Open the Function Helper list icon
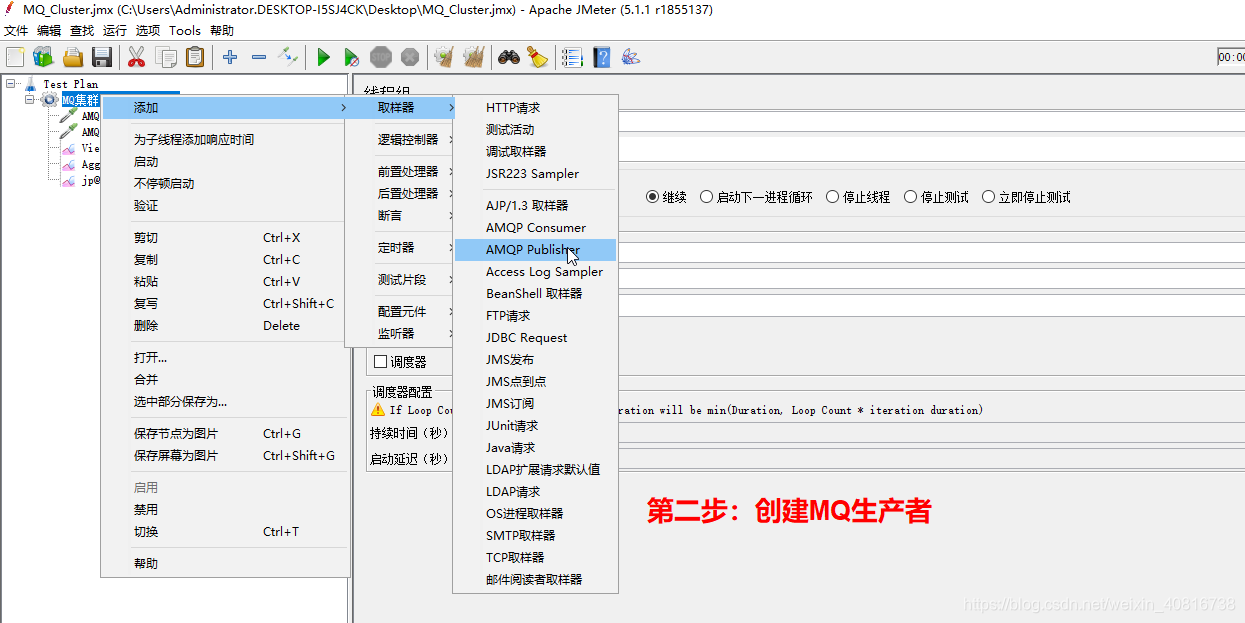The image size is (1245, 623). 572,57
